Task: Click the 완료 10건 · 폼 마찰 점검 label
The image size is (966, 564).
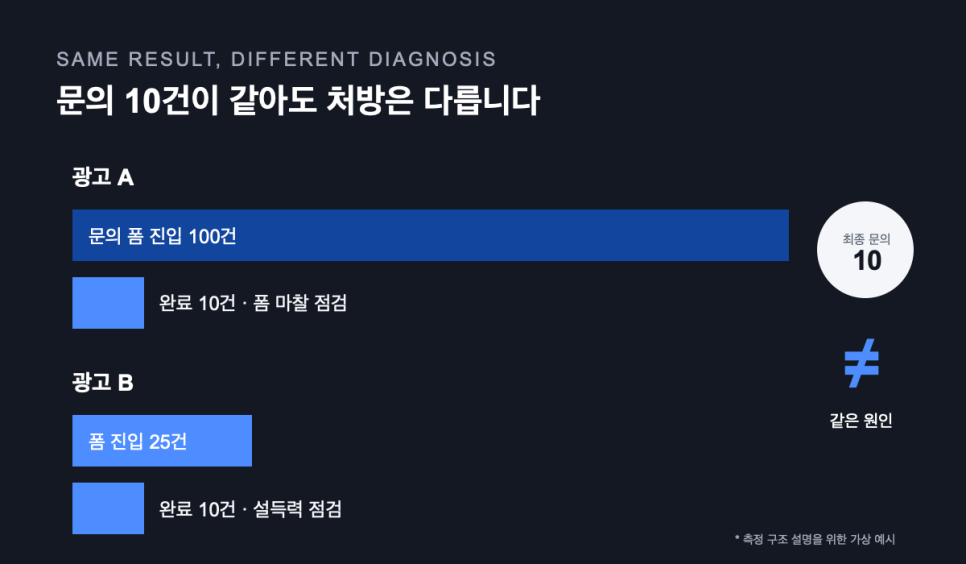Action: 253,303
